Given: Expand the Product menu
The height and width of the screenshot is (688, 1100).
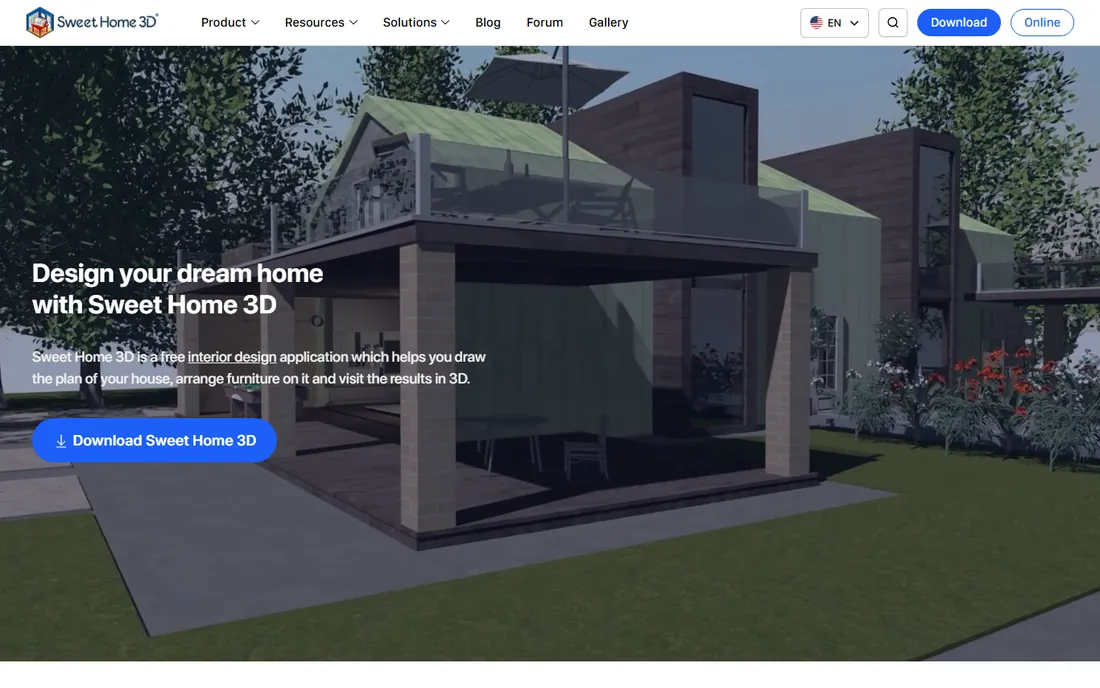Looking at the screenshot, I should coord(230,22).
